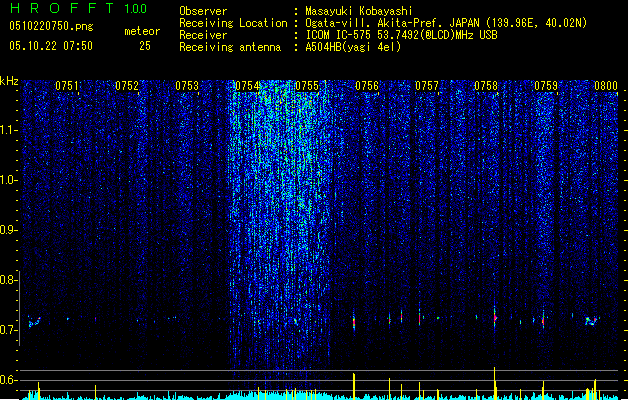Click the 0752 time marker

[127, 86]
